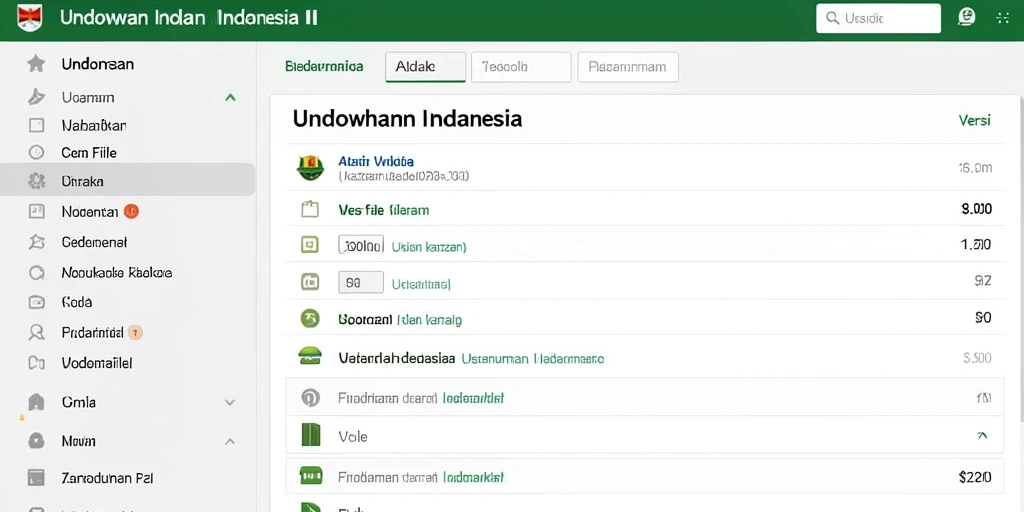
Task: Click the icon in the Udeantrae row
Action: point(310,282)
